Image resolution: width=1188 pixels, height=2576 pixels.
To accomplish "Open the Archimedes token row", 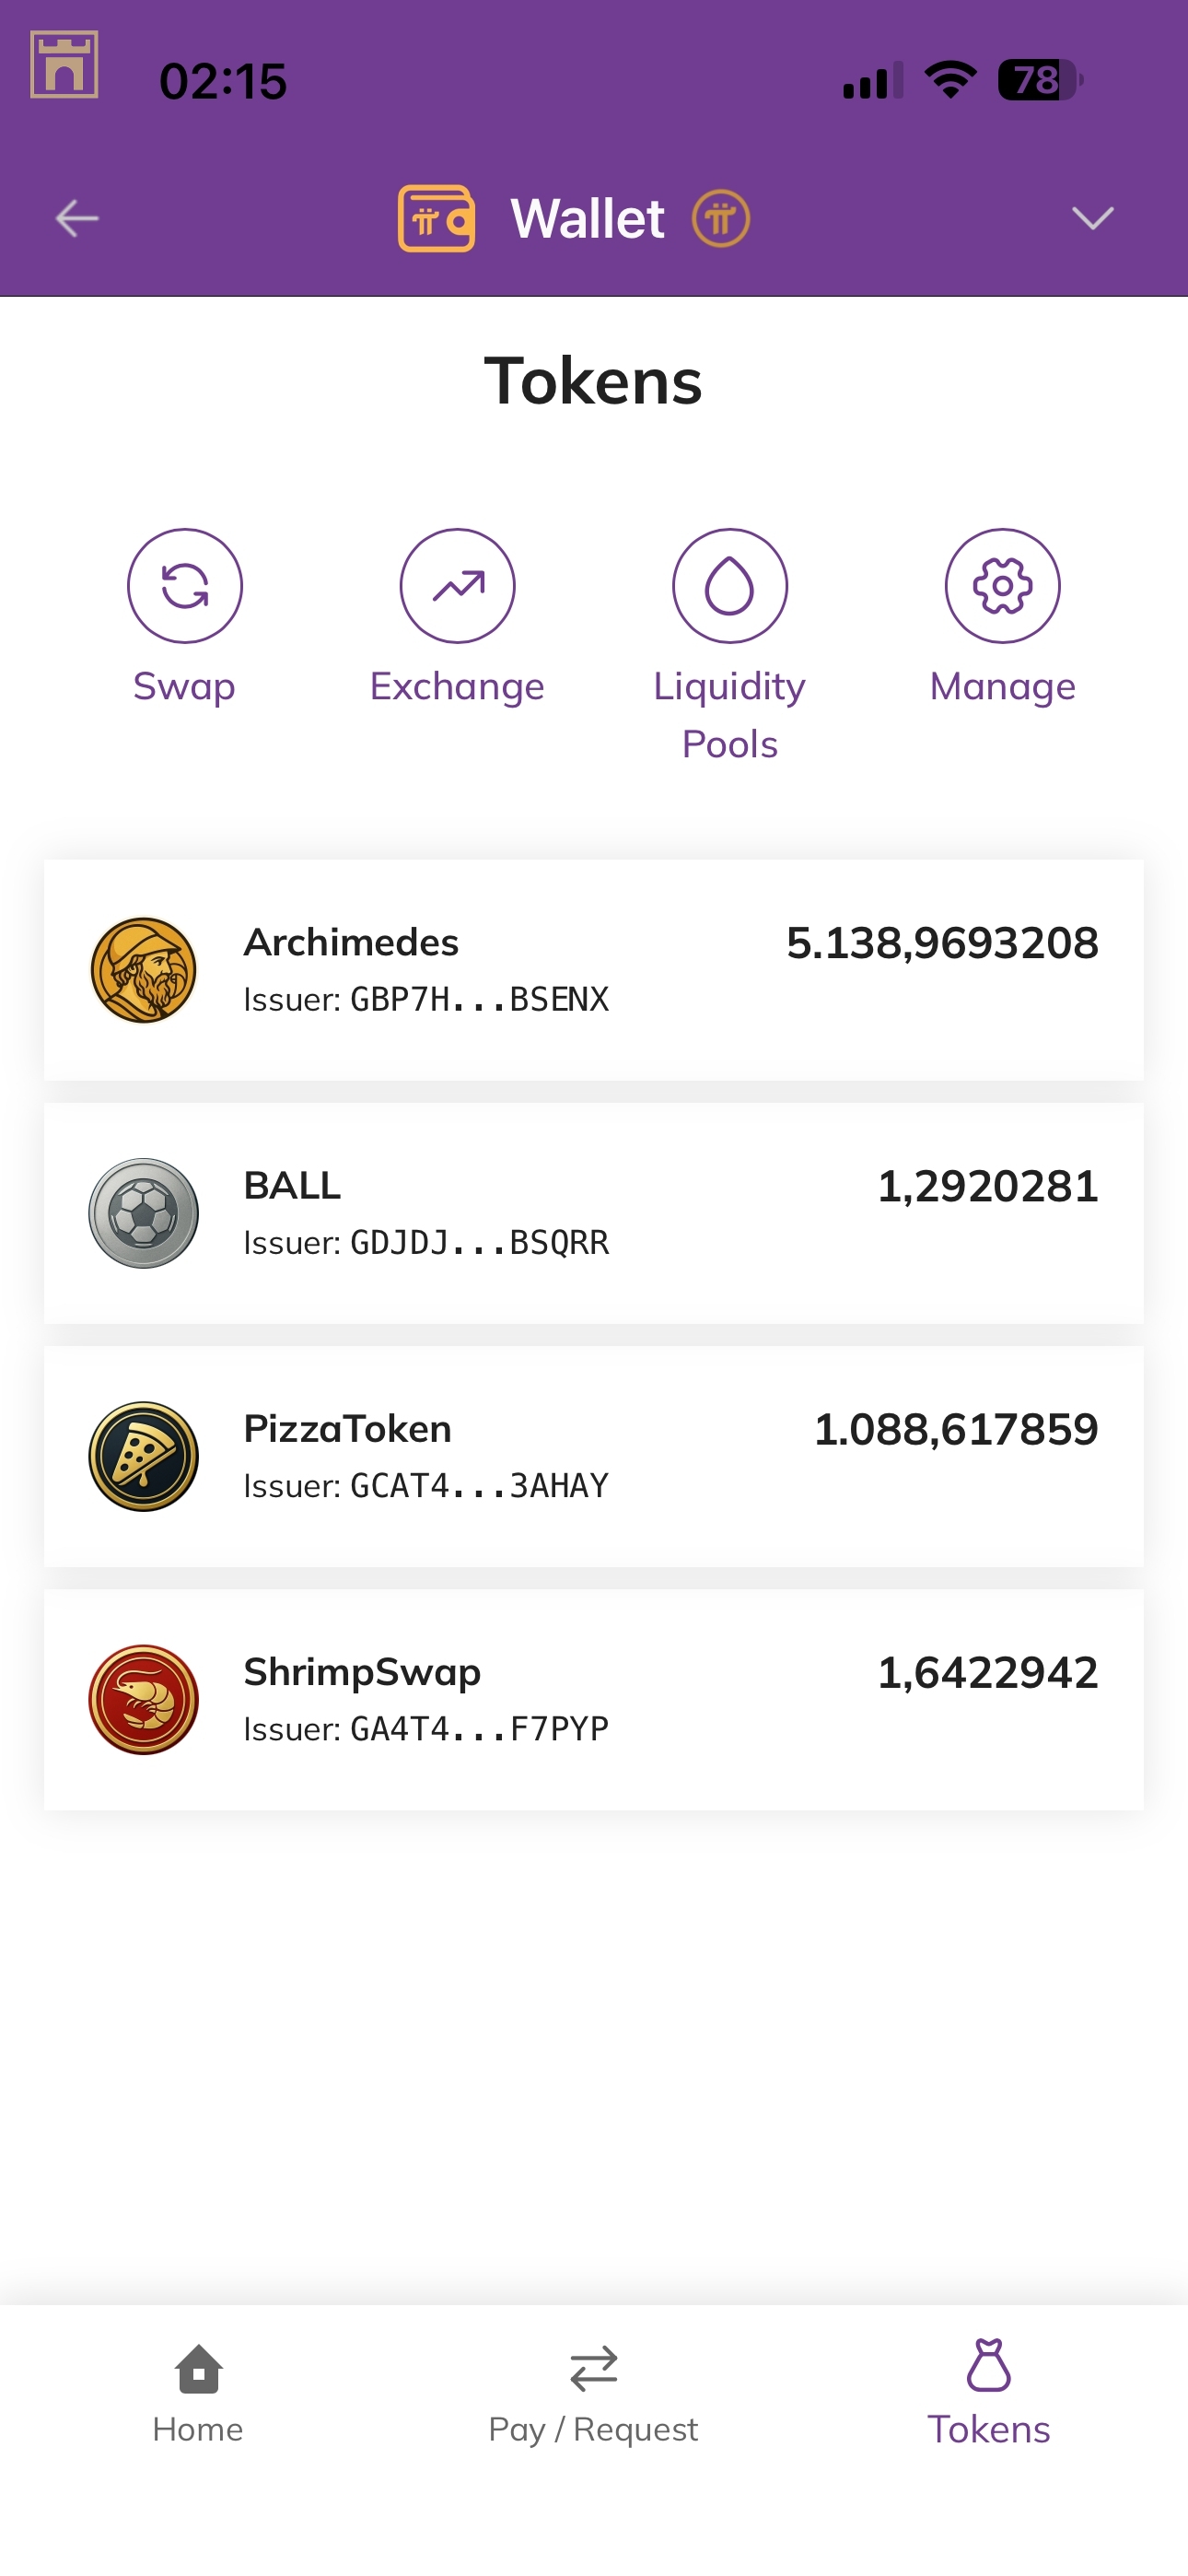I will [x=593, y=969].
